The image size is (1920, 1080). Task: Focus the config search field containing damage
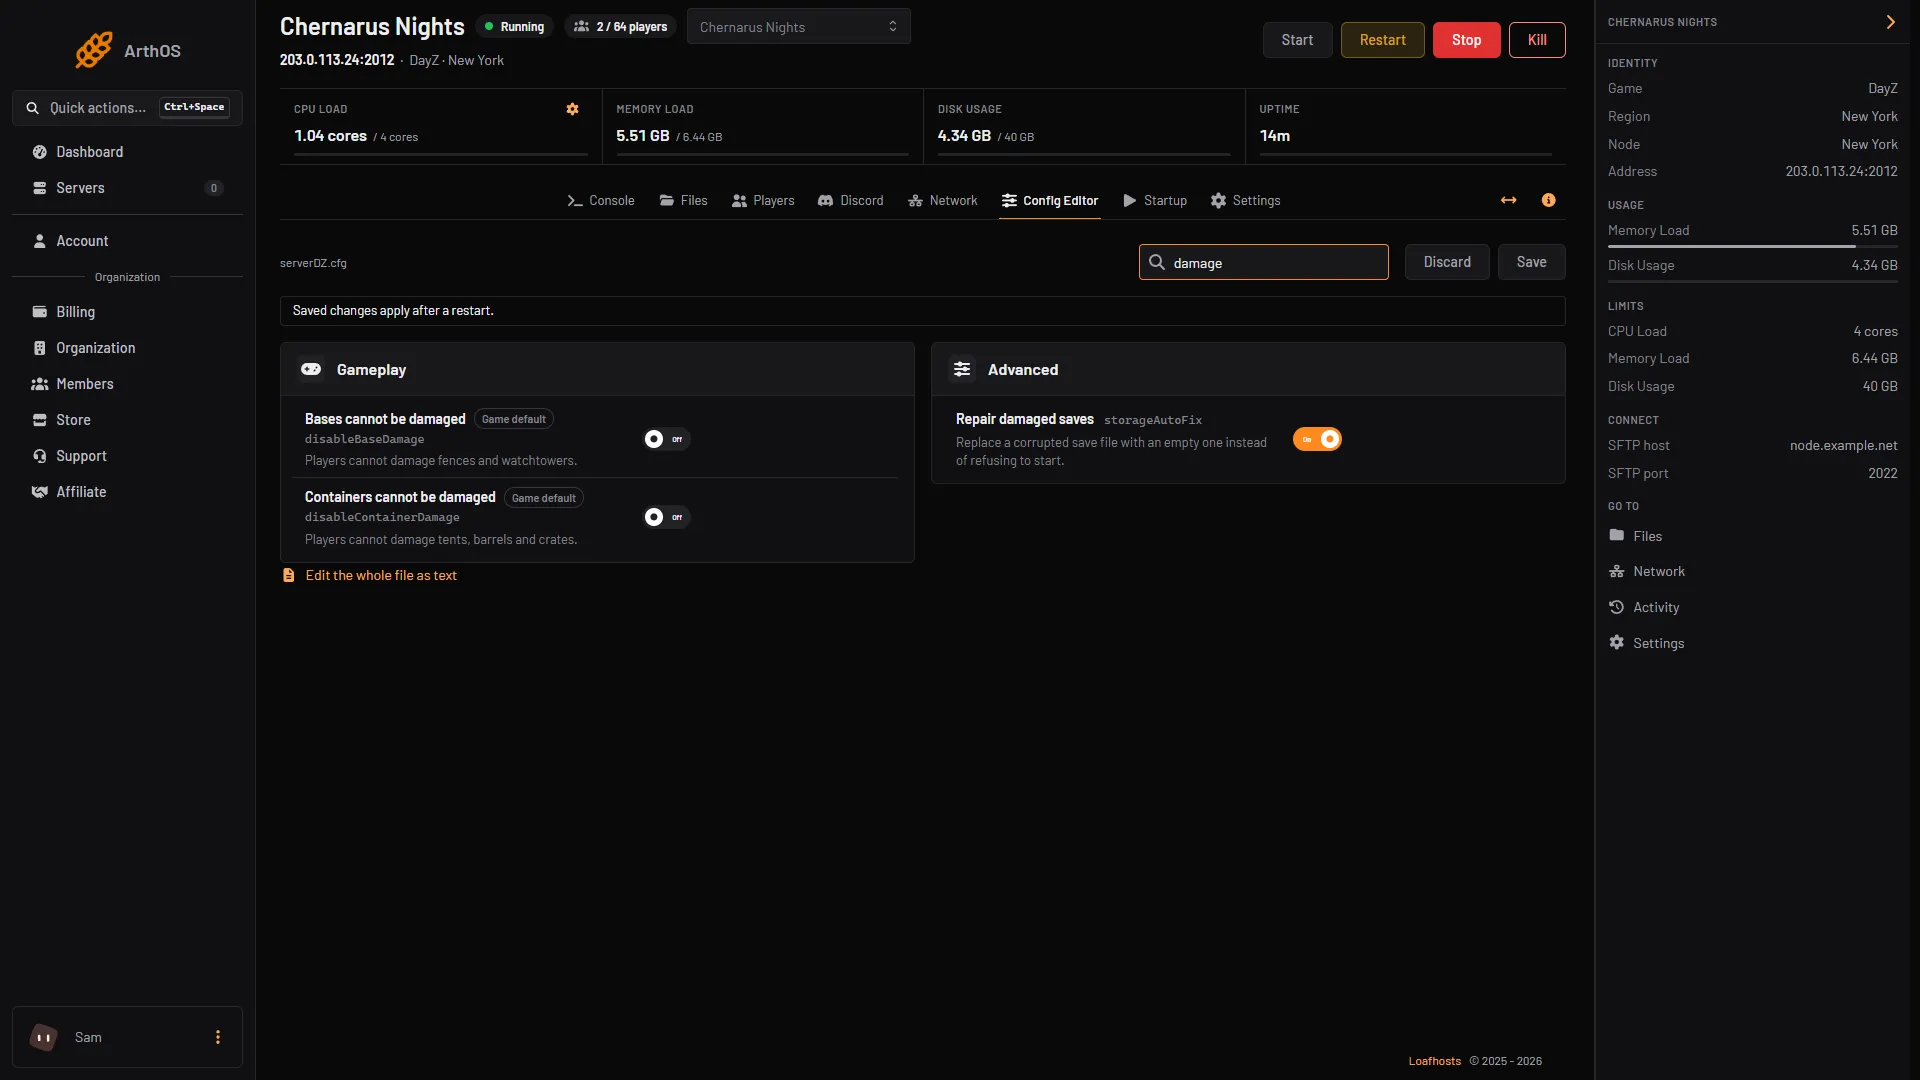click(x=1263, y=262)
